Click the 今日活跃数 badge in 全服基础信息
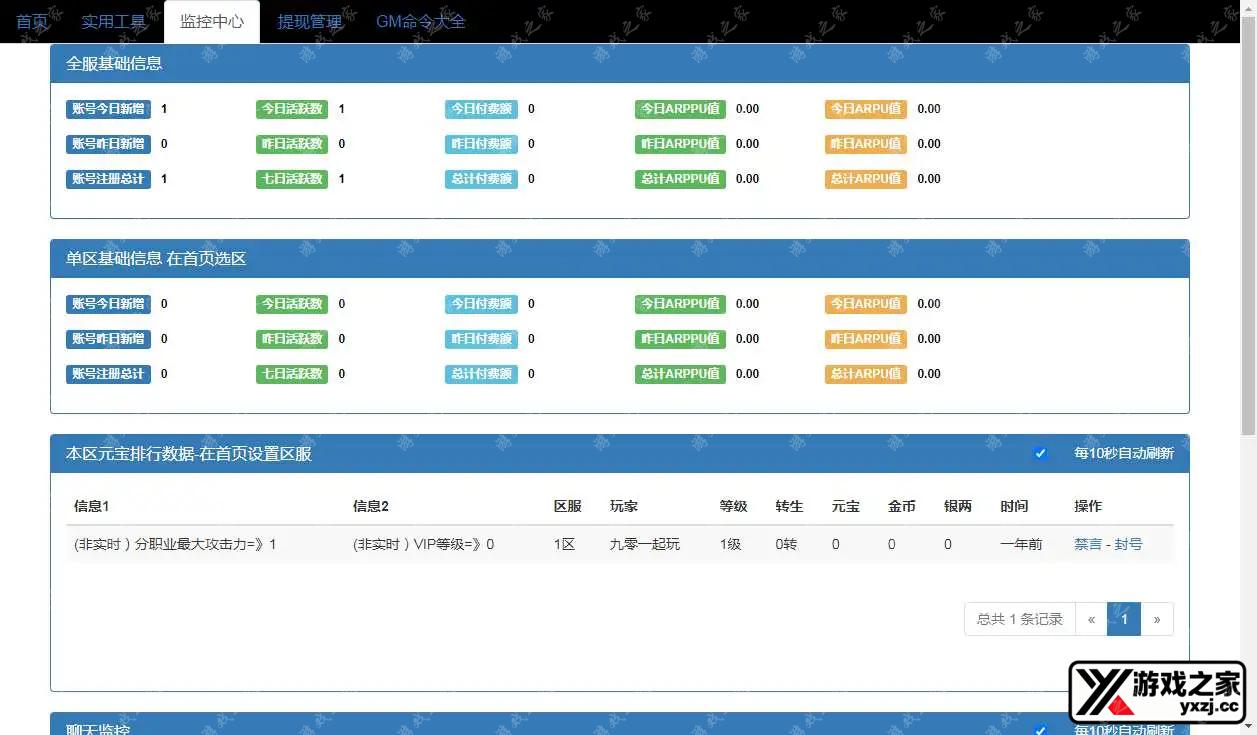This screenshot has height=735, width=1257. (x=292, y=109)
